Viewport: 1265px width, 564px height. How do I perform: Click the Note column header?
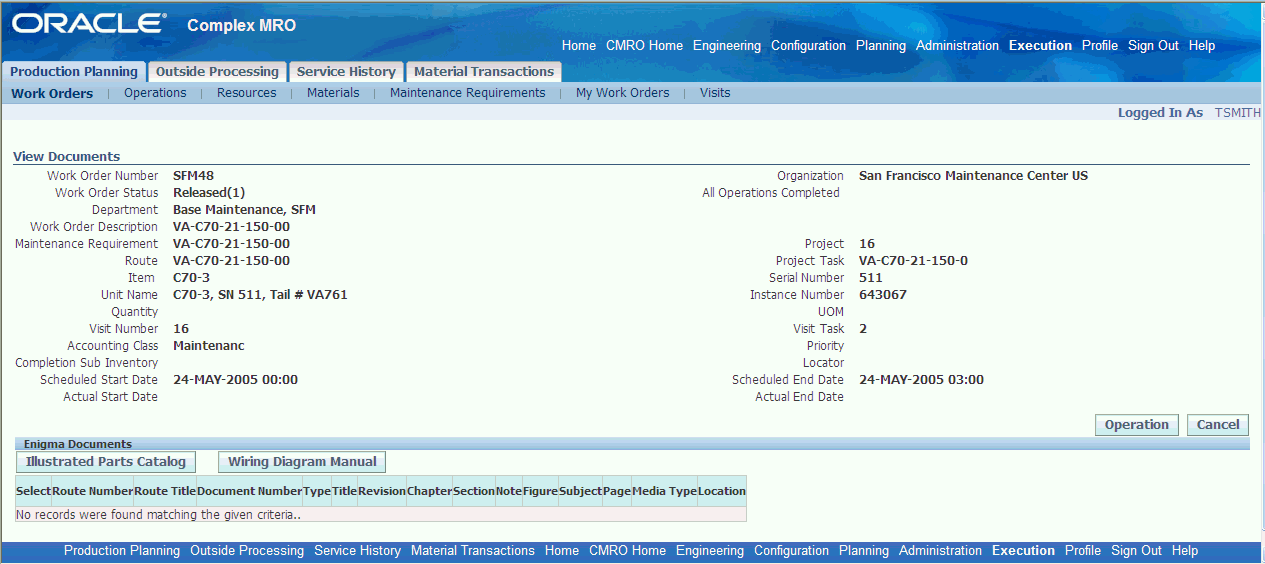(509, 491)
